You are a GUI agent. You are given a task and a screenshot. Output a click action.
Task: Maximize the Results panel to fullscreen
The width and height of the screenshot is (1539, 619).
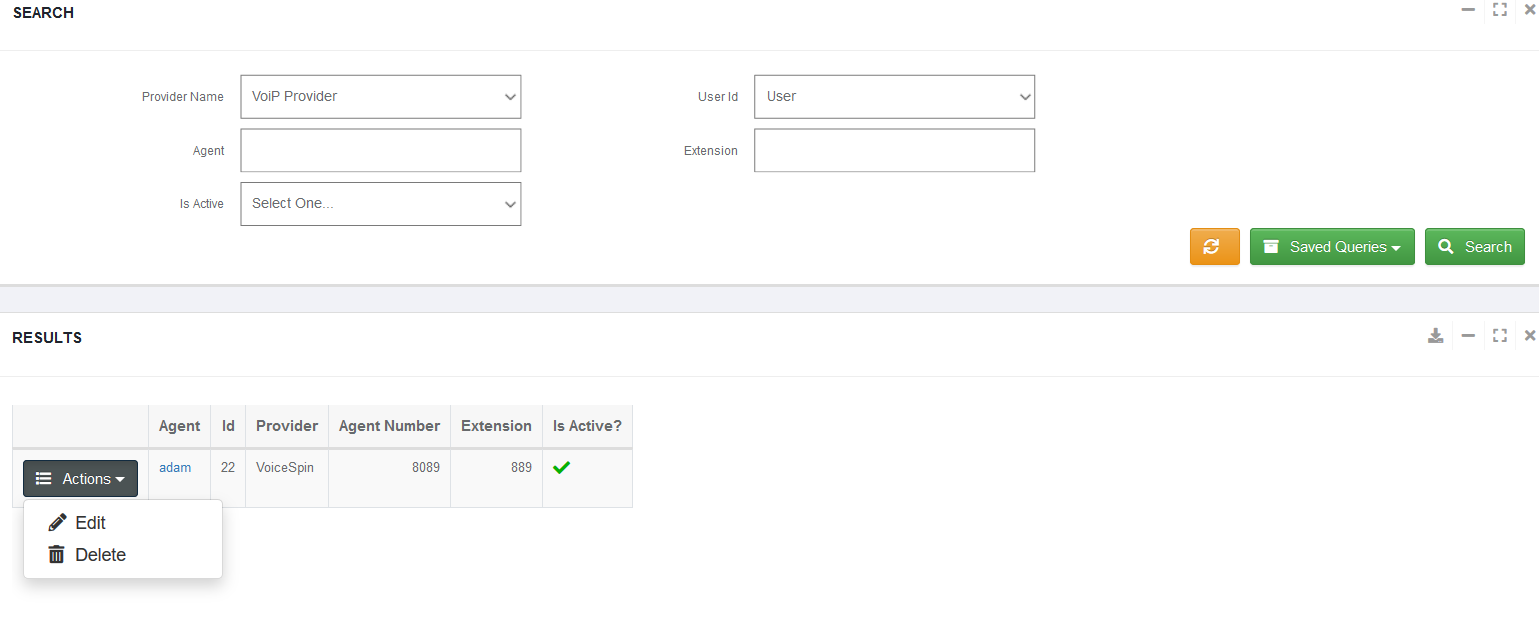[1499, 336]
